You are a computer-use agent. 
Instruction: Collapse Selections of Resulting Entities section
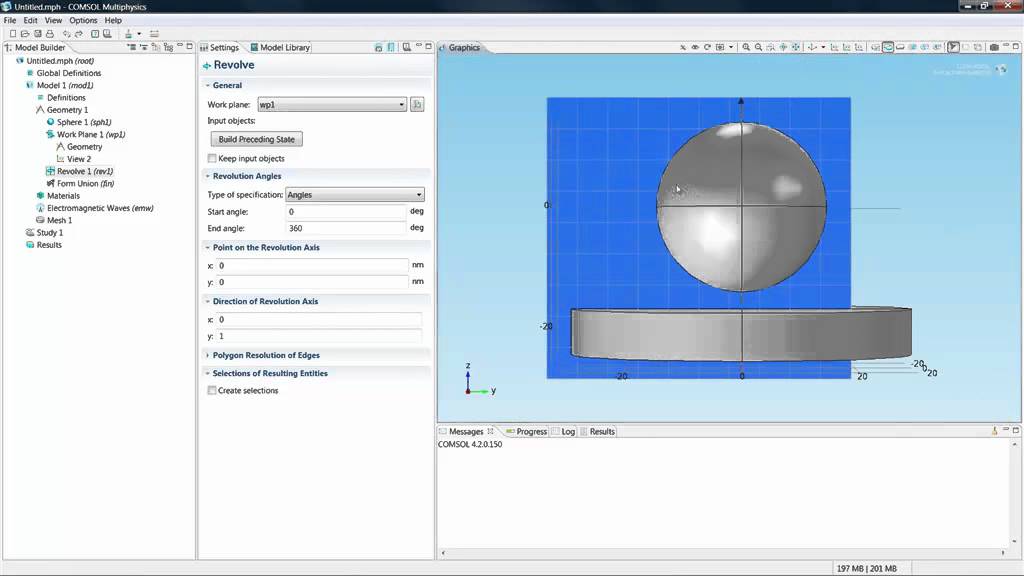point(208,374)
